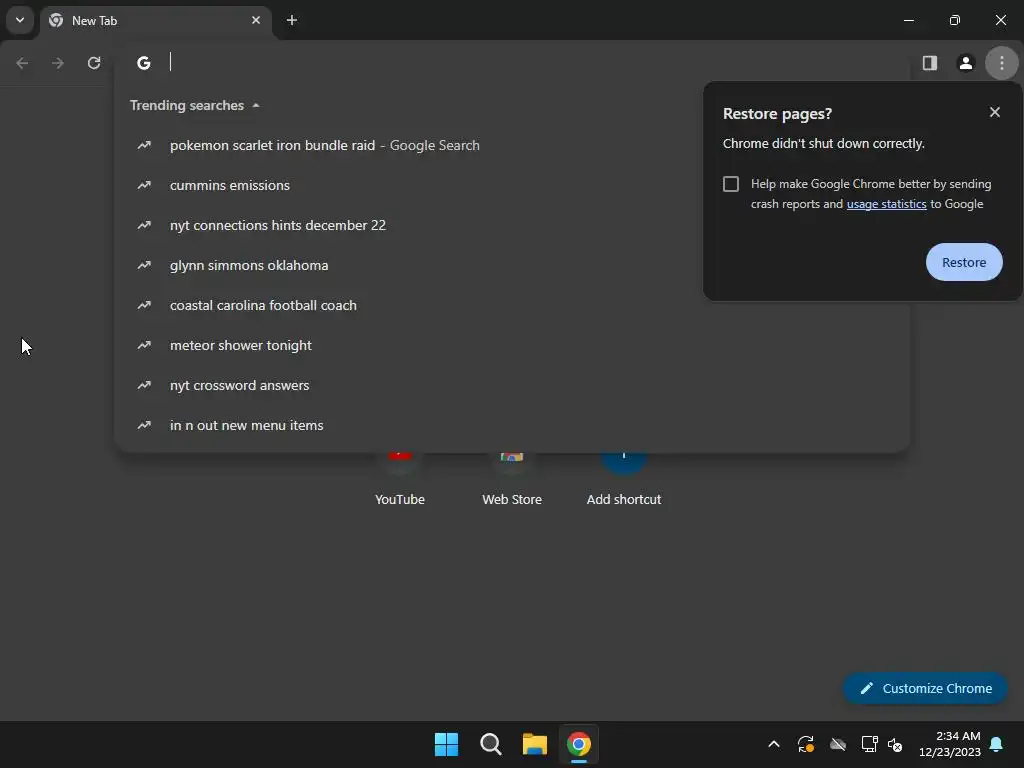Click the Google G icon in address bar
The image size is (1024, 768).
(144, 63)
